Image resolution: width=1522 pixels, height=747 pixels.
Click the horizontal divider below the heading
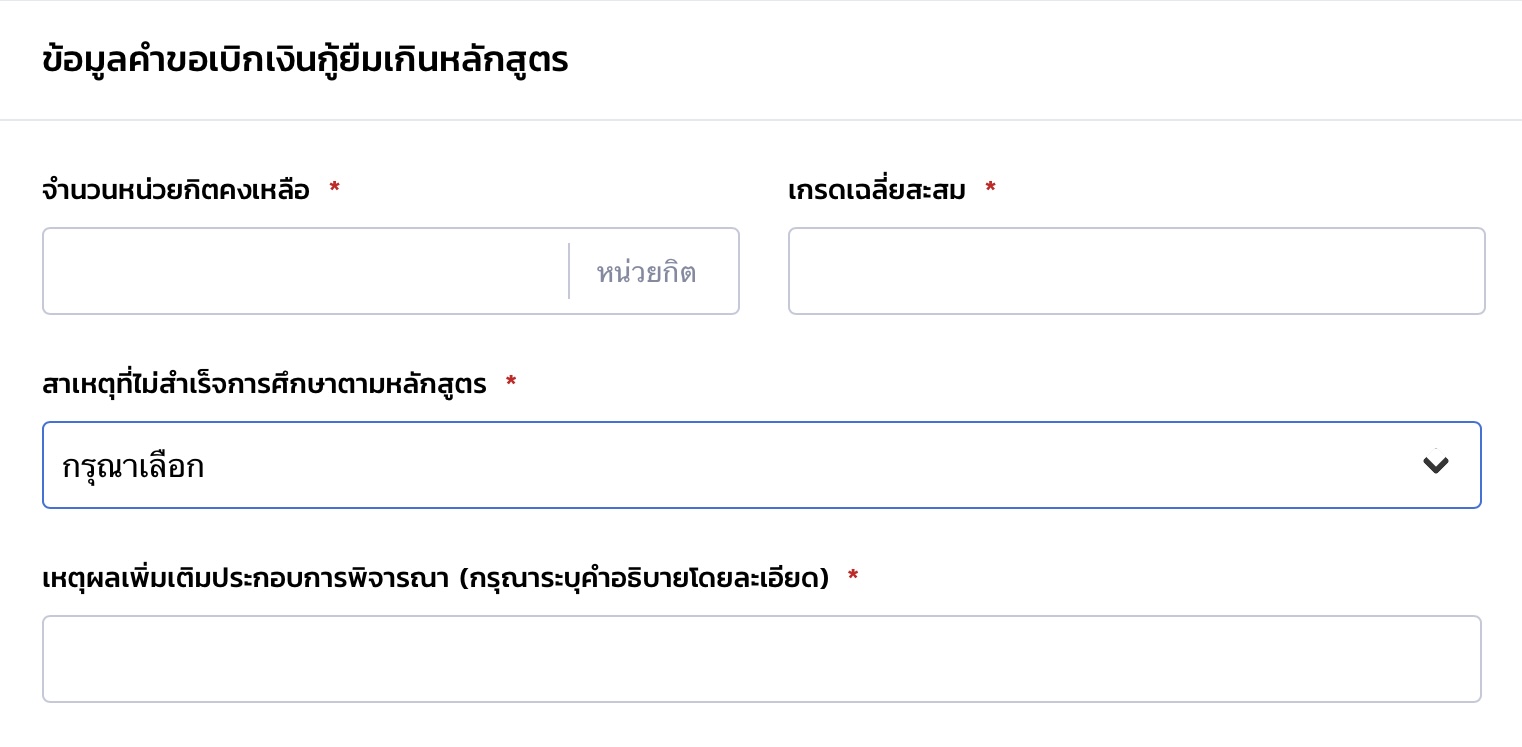tap(760, 120)
